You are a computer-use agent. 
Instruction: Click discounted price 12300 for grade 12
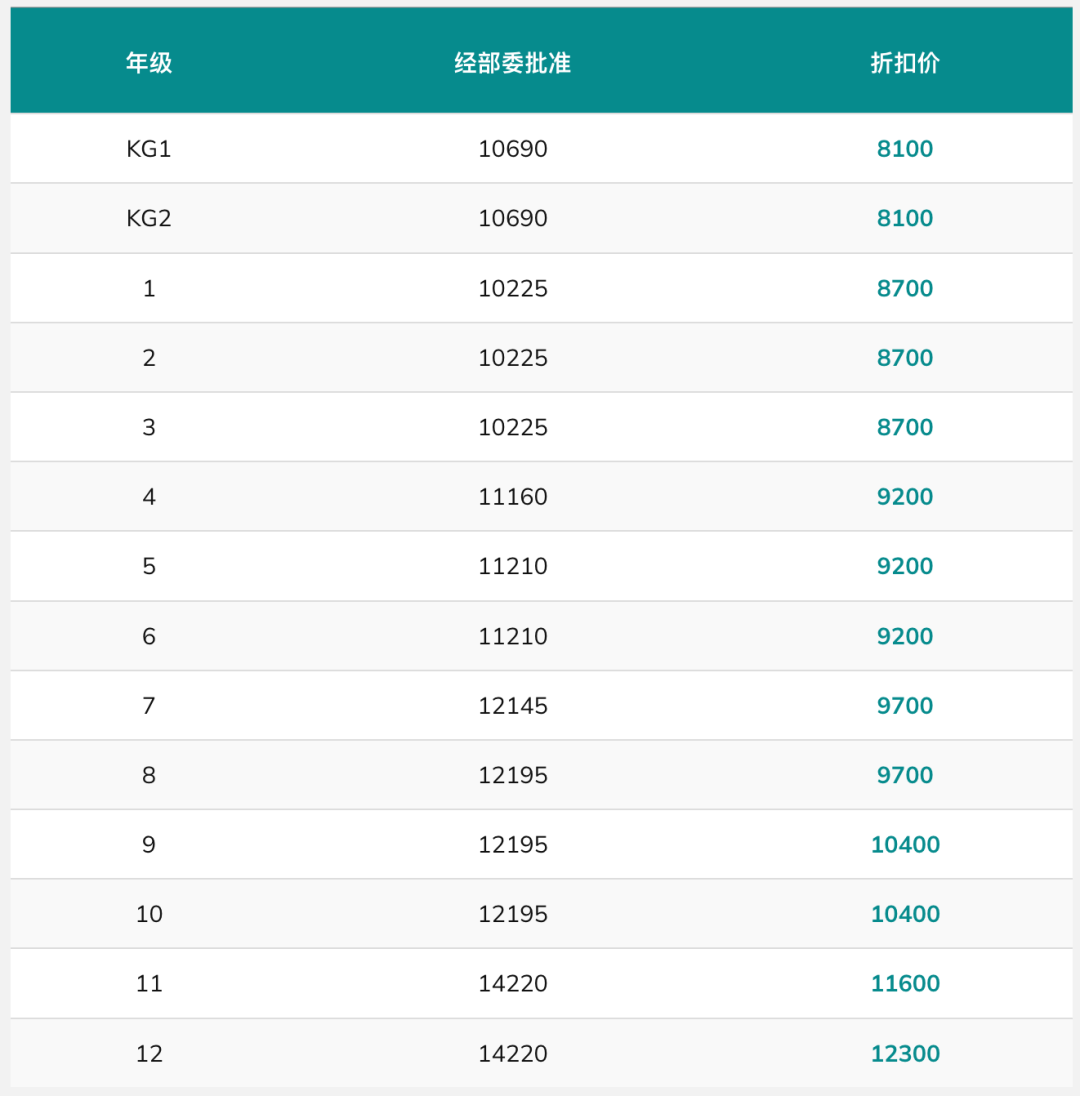[x=905, y=1053]
